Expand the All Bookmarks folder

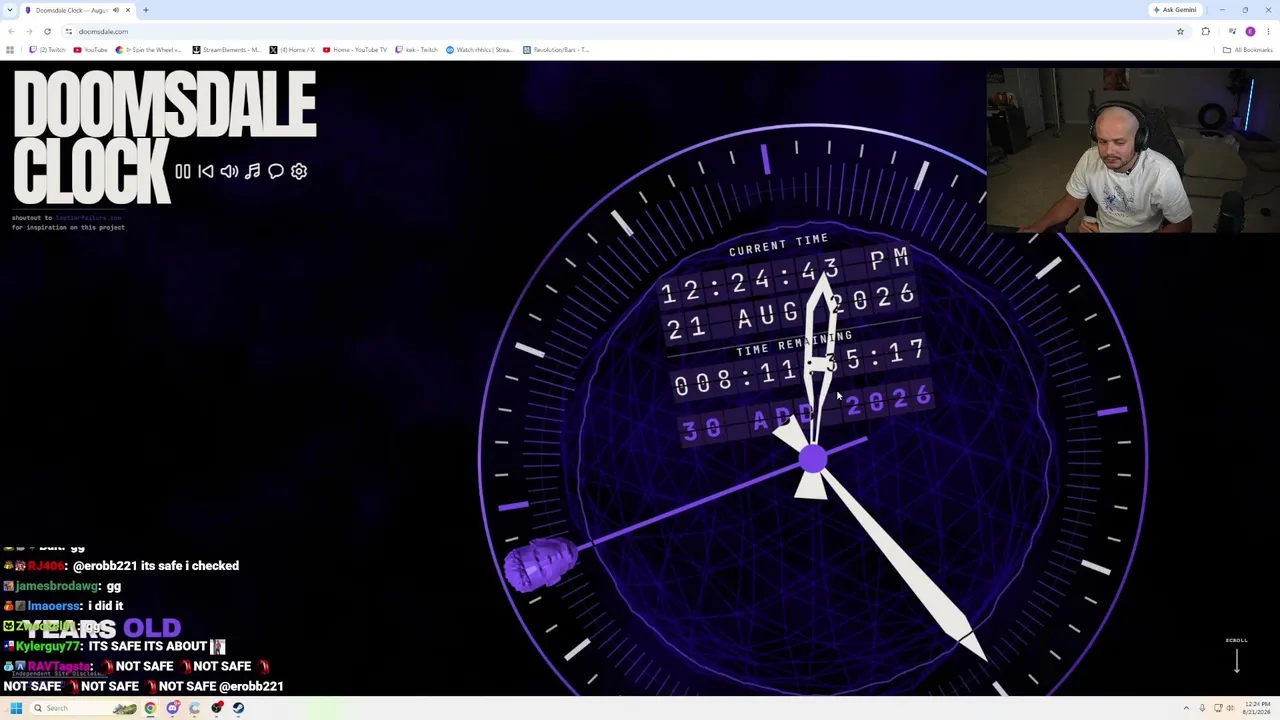(1247, 50)
